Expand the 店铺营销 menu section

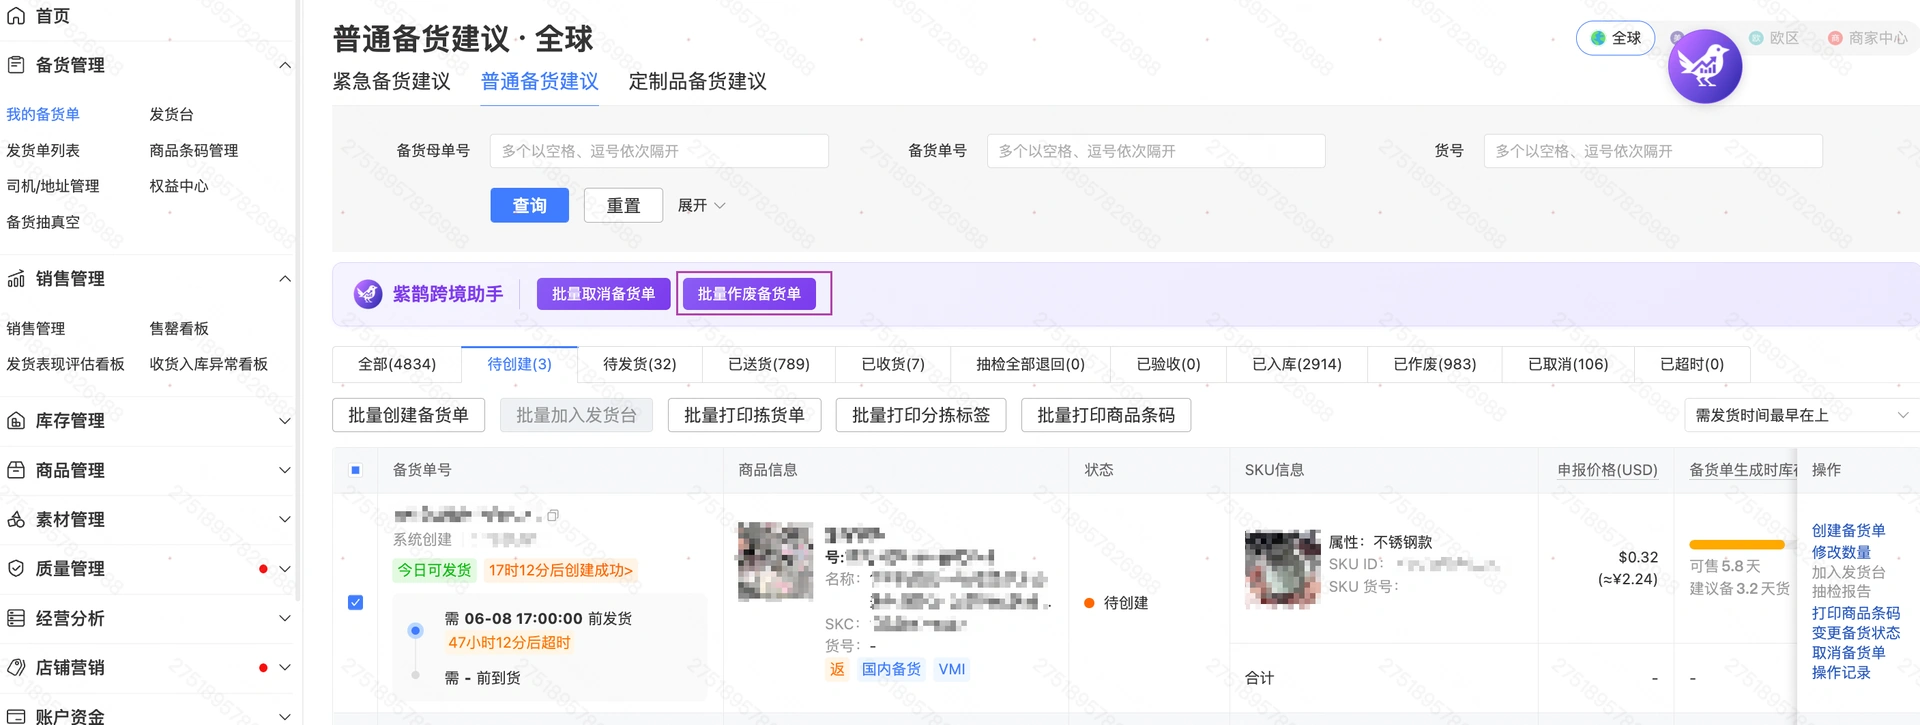click(x=284, y=667)
